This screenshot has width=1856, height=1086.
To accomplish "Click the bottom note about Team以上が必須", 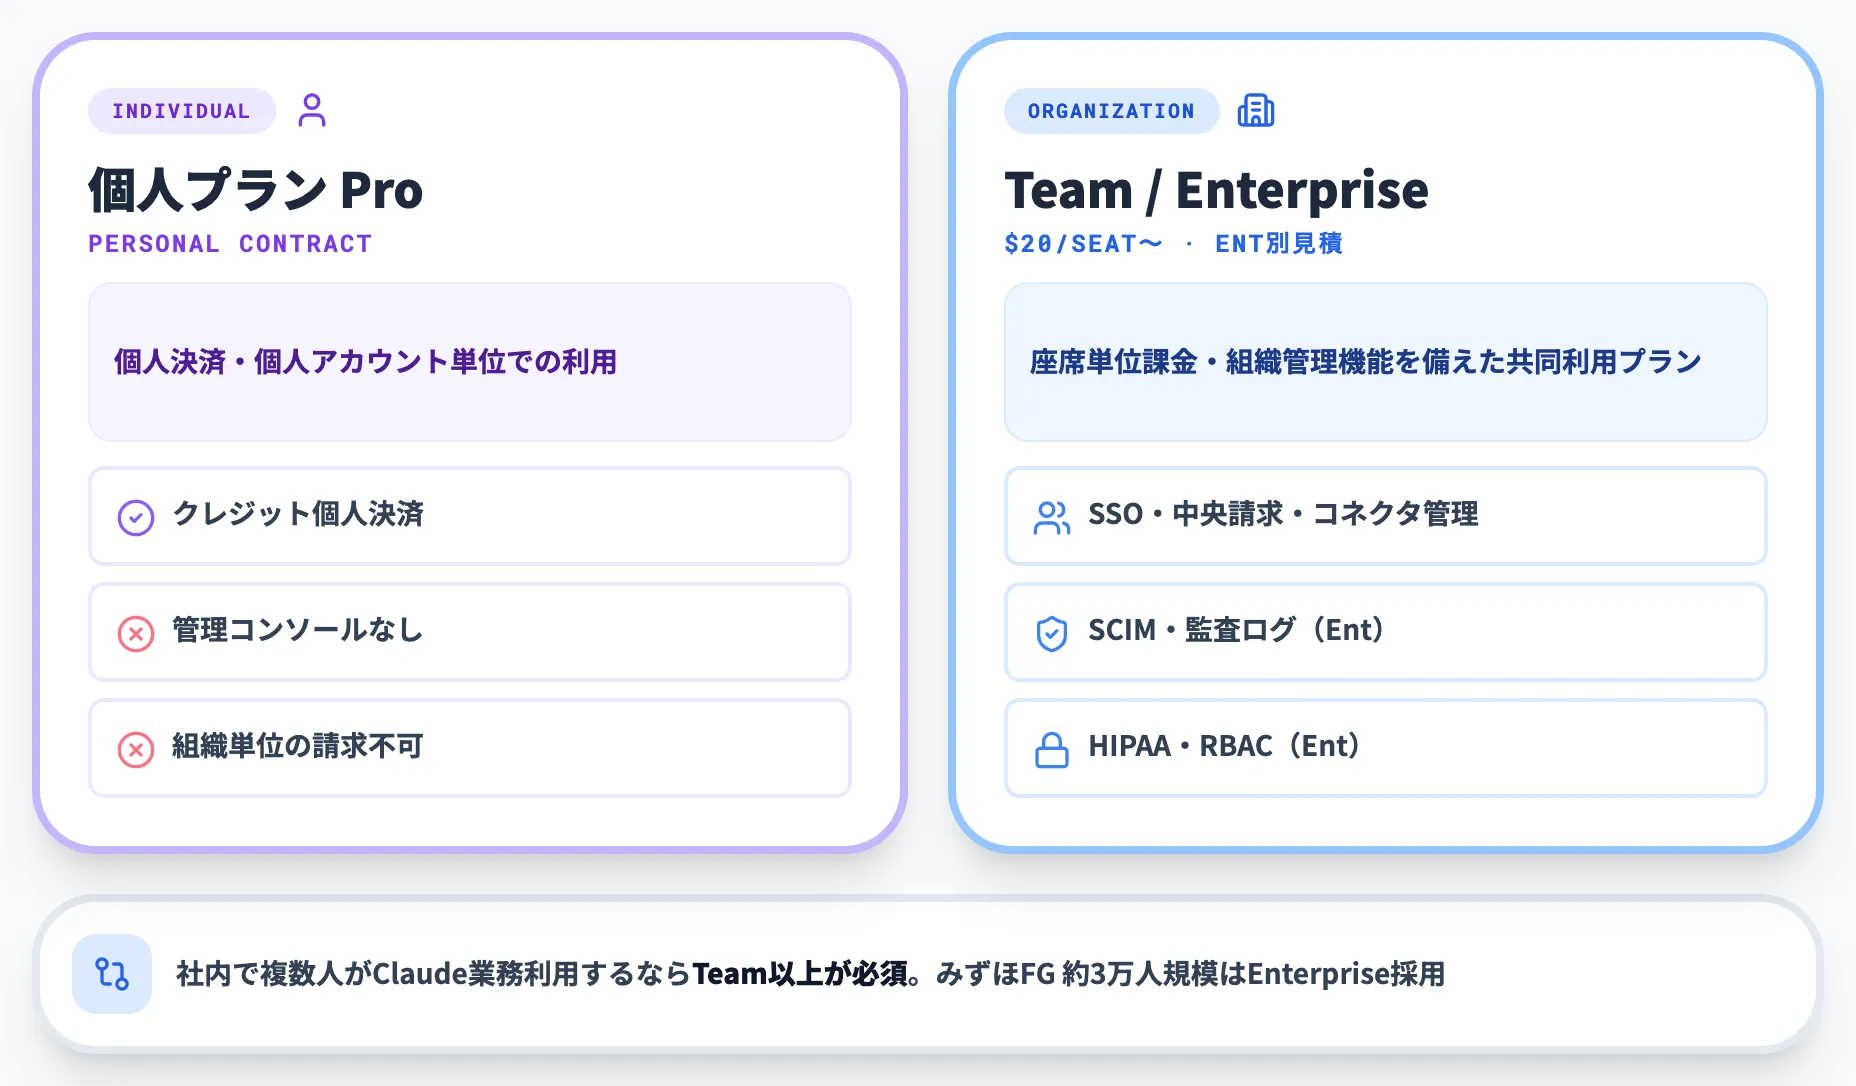I will coord(811,974).
